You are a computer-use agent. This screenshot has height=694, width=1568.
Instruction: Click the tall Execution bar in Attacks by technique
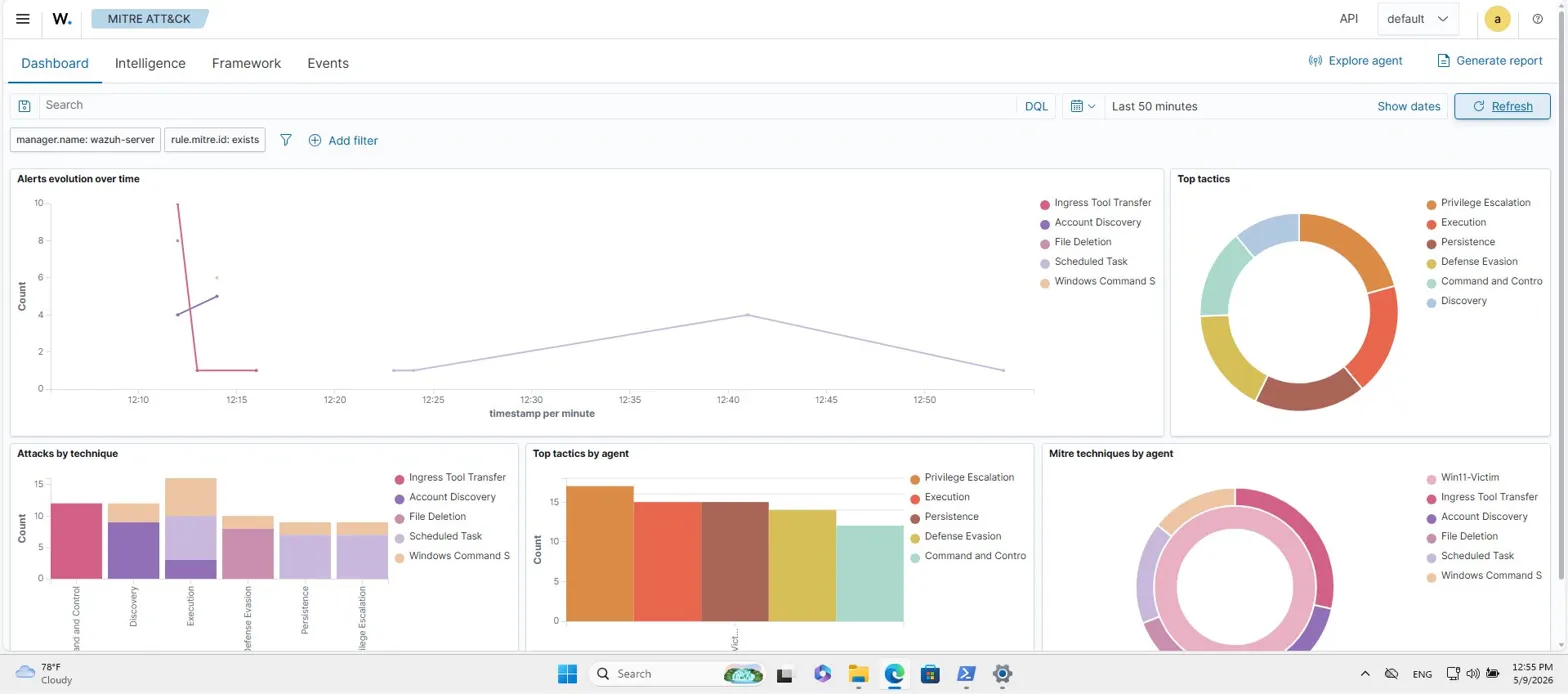click(190, 528)
